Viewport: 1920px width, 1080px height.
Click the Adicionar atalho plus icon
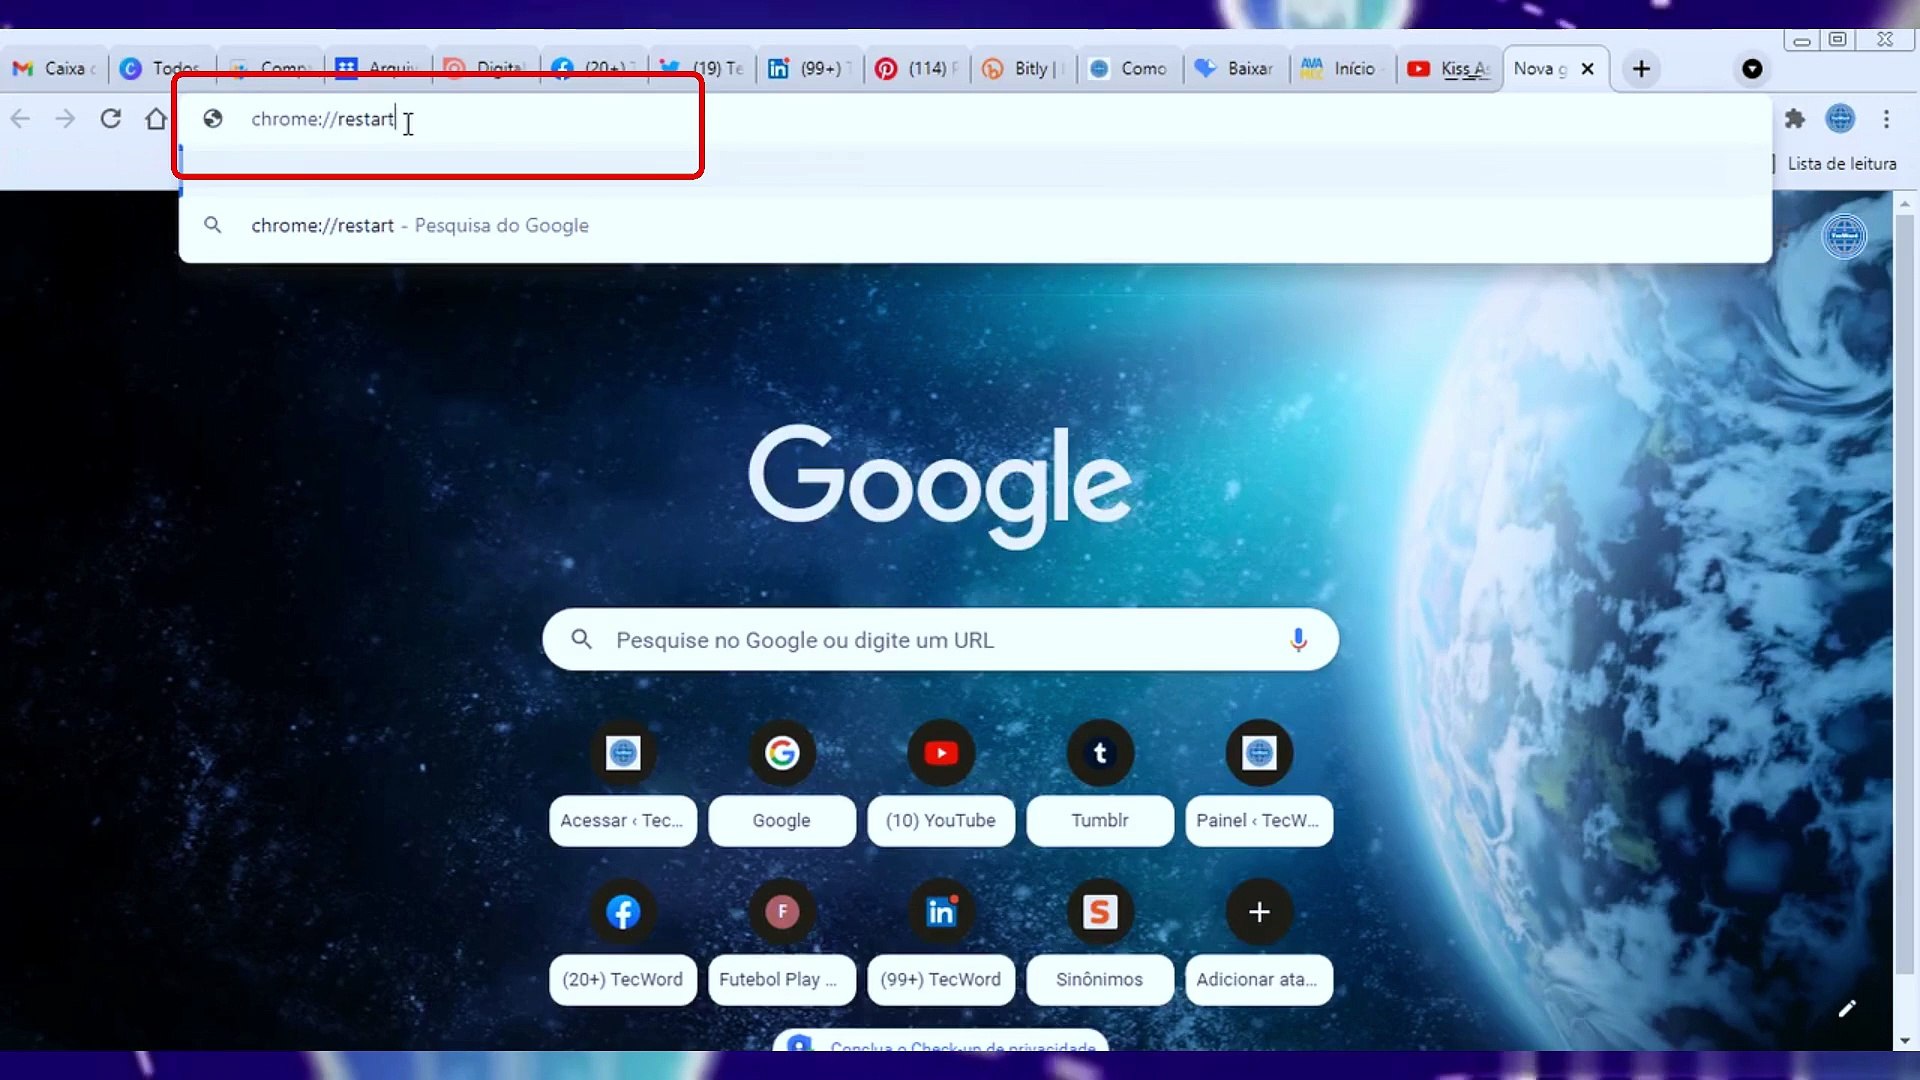(1259, 912)
